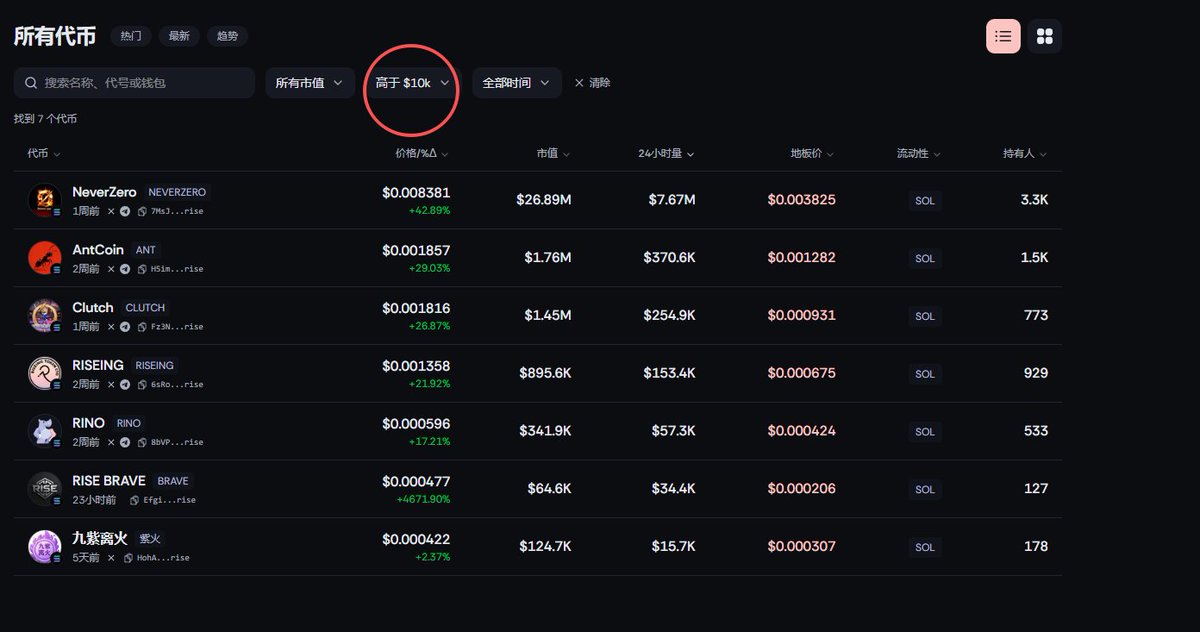The width and height of the screenshot is (1200, 632).
Task: Sort by 代币 column header
Action: tap(44, 154)
